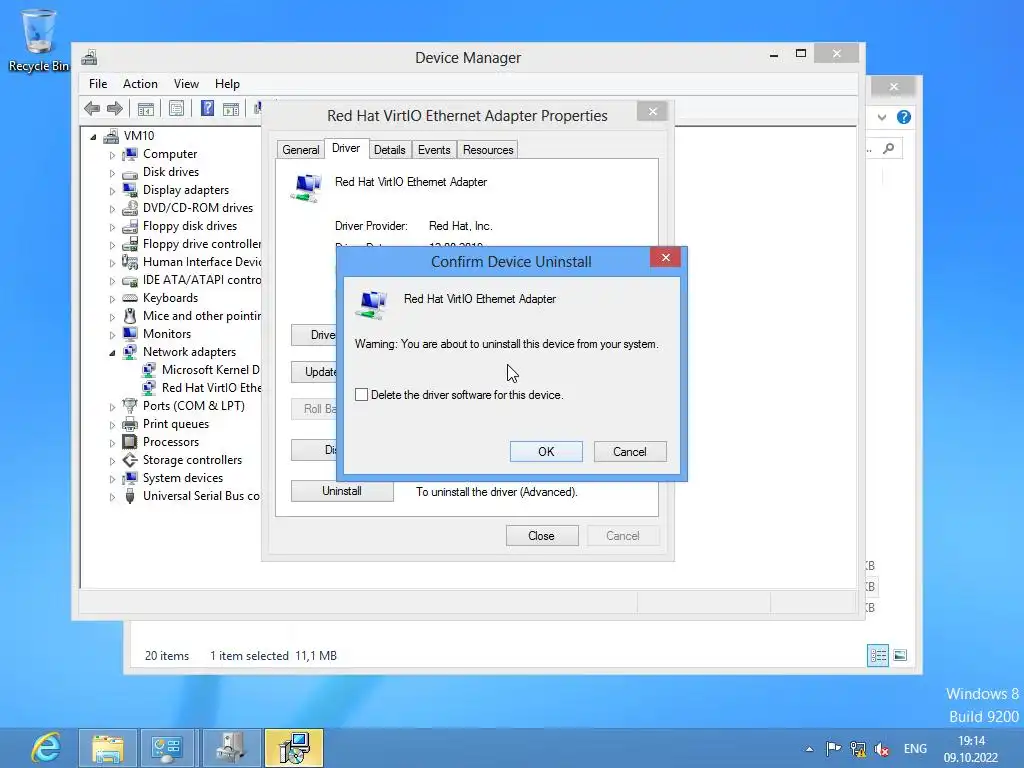The image size is (1024, 768).
Task: Check Delete the driver software for this device
Action: tap(361, 394)
